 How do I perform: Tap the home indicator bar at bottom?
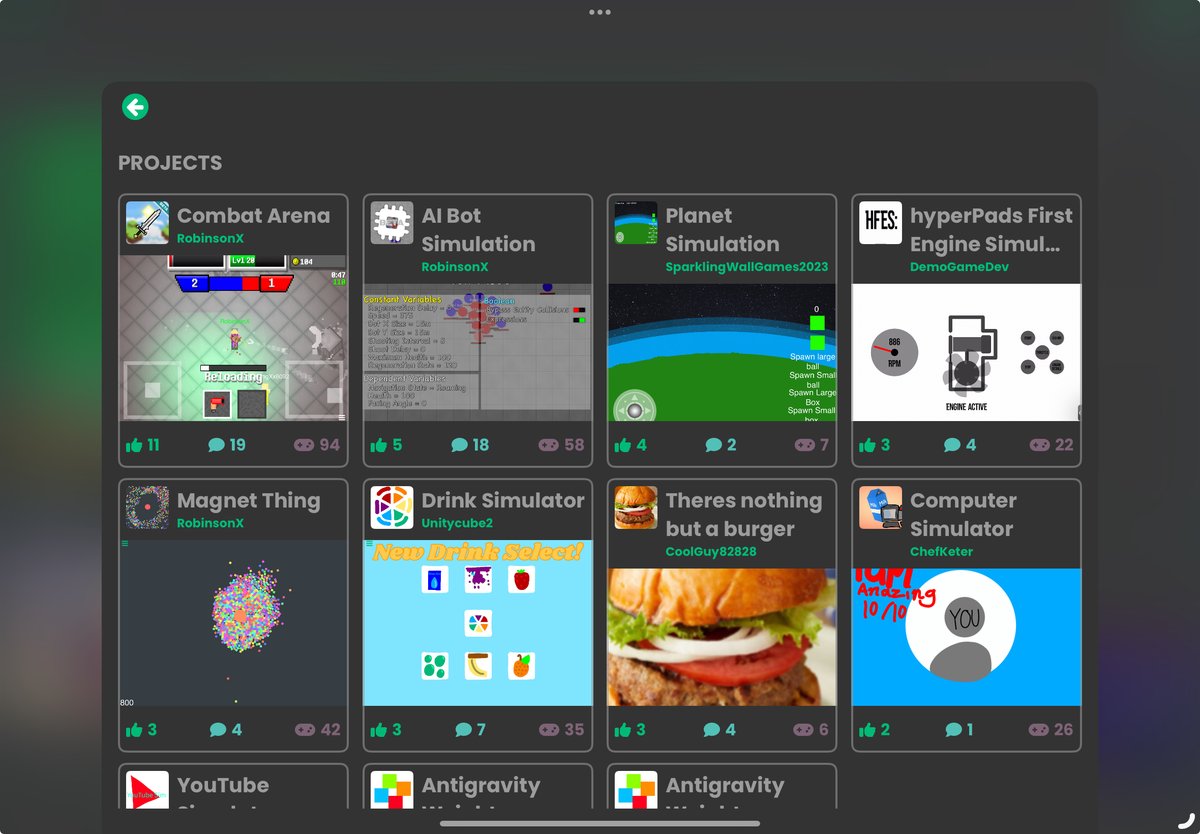point(599,824)
